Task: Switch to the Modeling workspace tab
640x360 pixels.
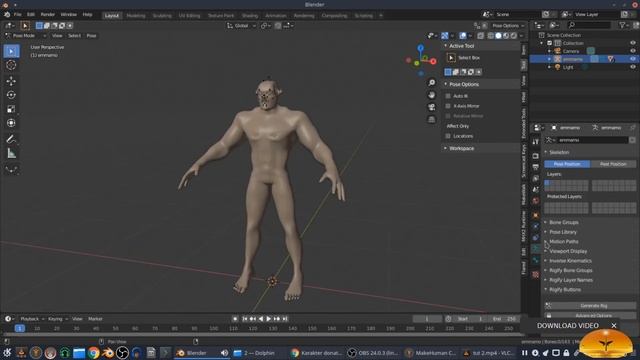Action: click(136, 16)
